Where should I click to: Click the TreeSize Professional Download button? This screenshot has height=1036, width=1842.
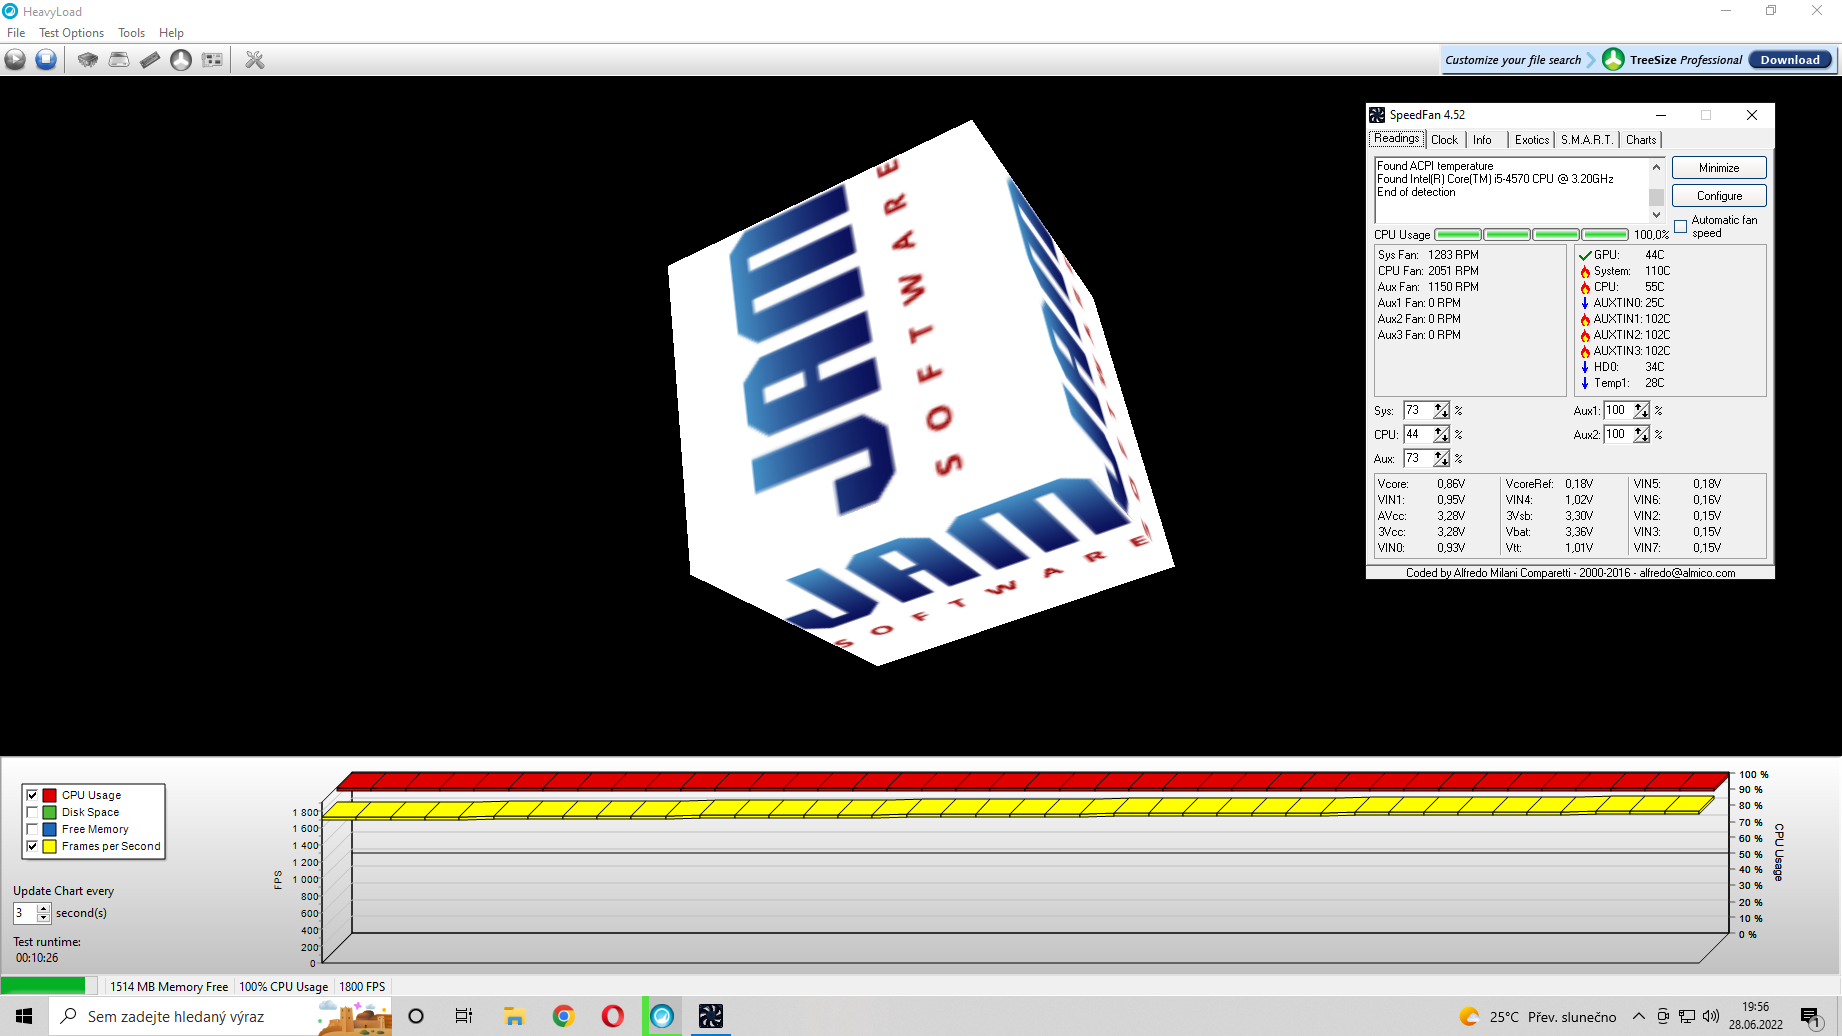tap(1790, 60)
